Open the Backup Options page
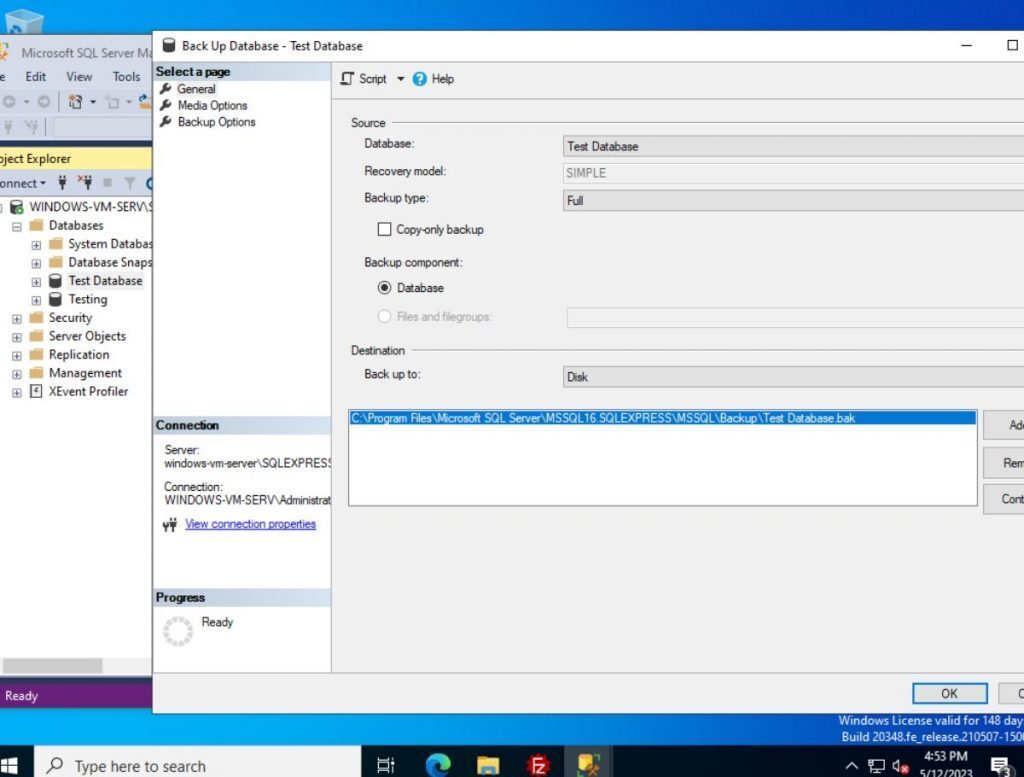 [214, 121]
